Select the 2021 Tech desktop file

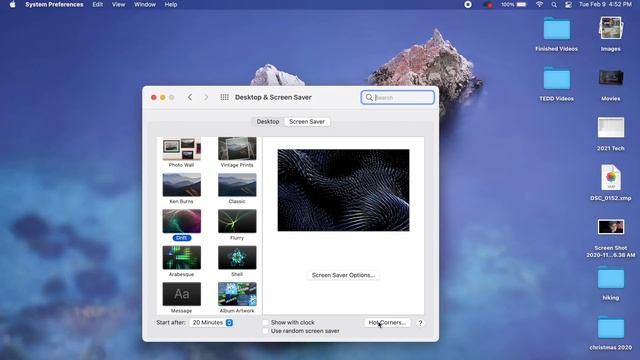pyautogui.click(x=611, y=134)
